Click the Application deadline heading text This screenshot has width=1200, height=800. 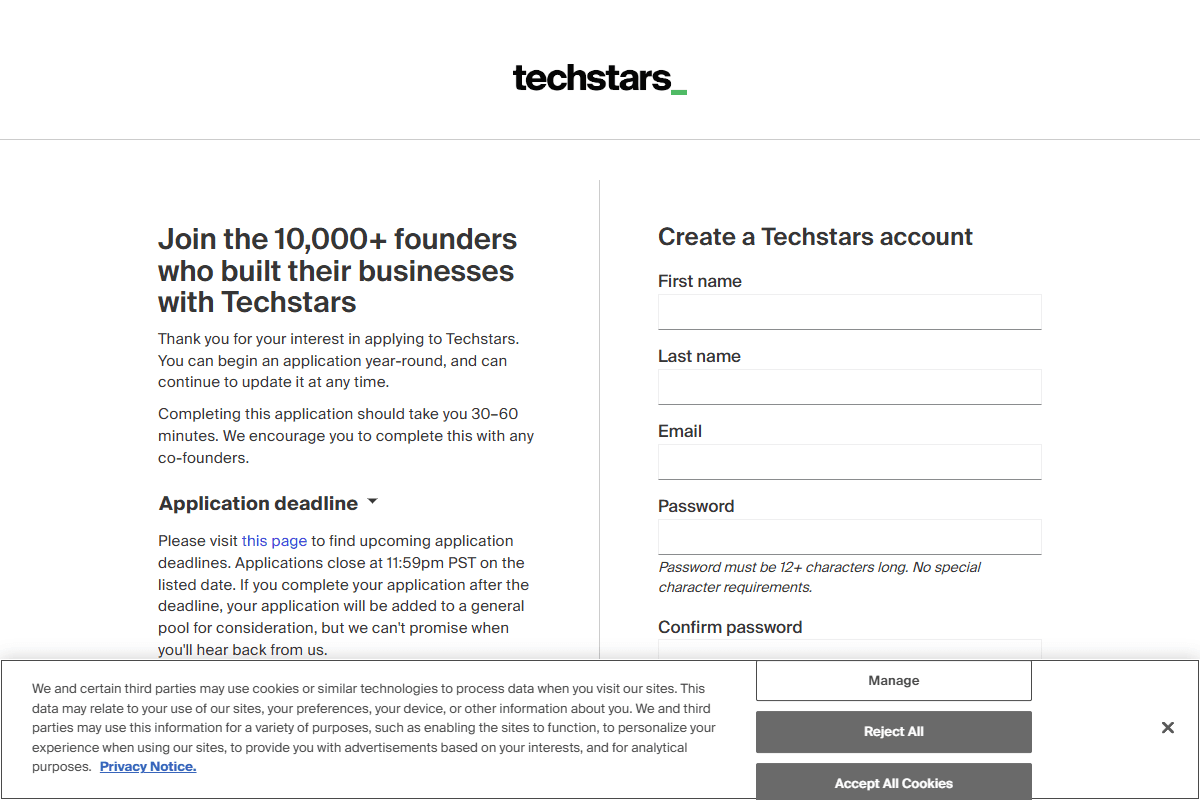click(257, 503)
